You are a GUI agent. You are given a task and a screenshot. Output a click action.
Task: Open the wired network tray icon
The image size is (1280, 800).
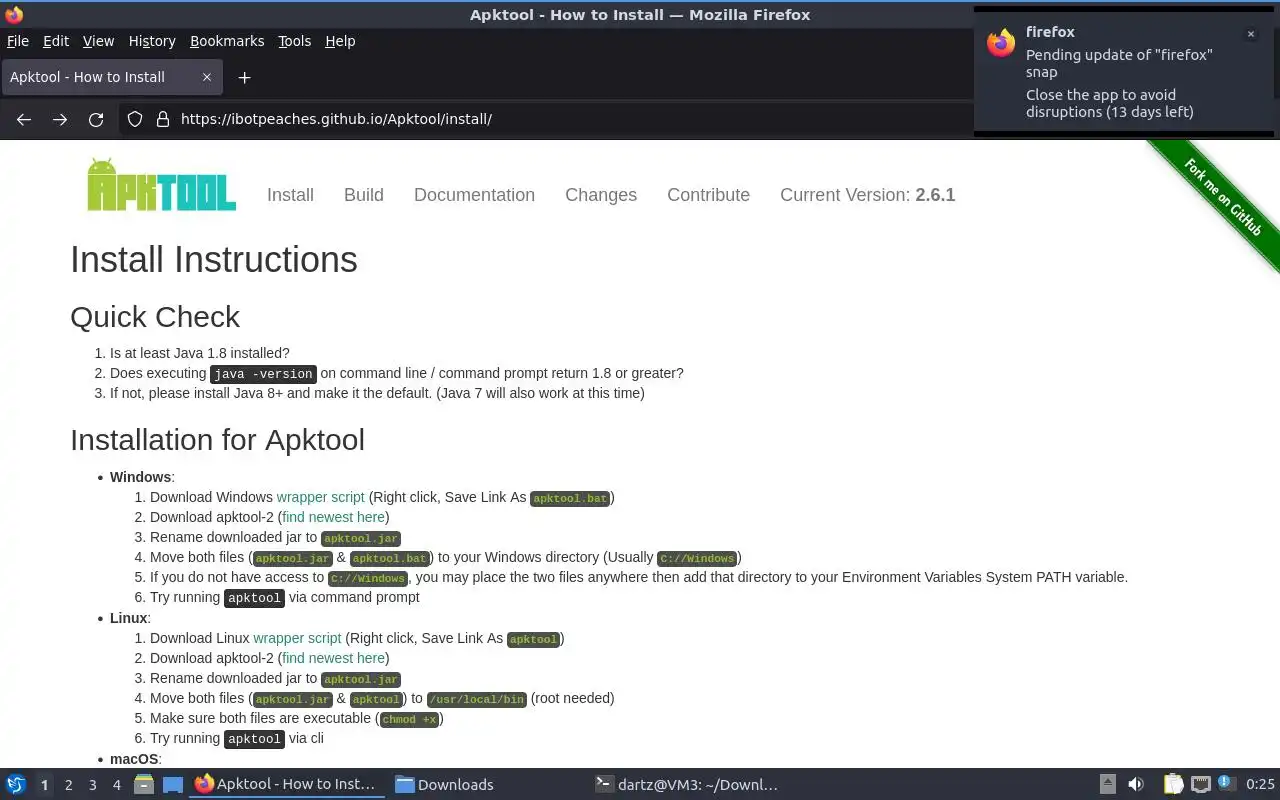click(x=1201, y=784)
